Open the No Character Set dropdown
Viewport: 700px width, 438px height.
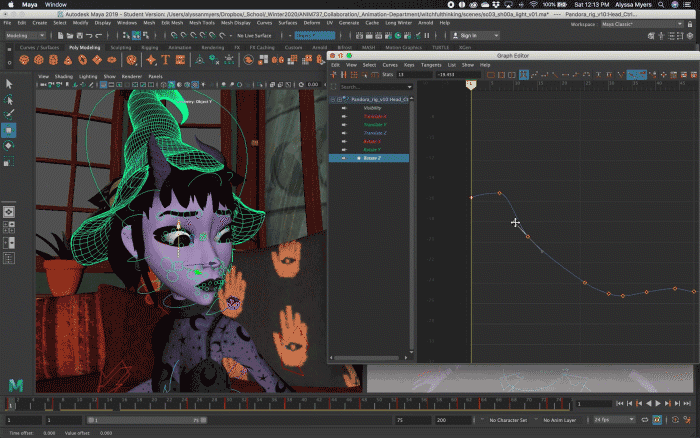[x=508, y=420]
